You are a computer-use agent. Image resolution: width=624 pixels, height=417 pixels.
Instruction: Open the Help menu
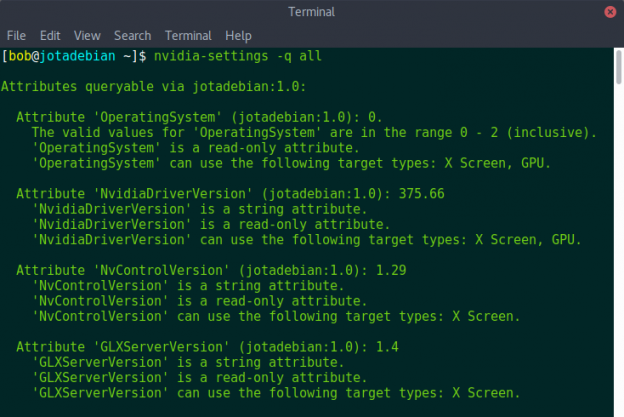coord(238,35)
